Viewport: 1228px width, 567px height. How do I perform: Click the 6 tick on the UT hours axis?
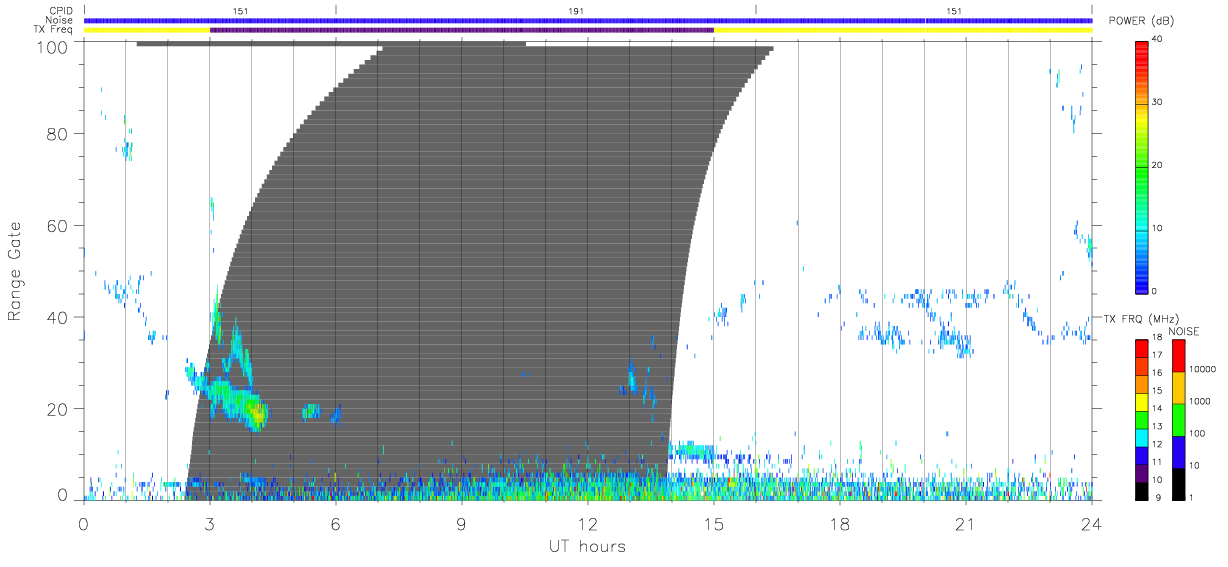click(336, 523)
